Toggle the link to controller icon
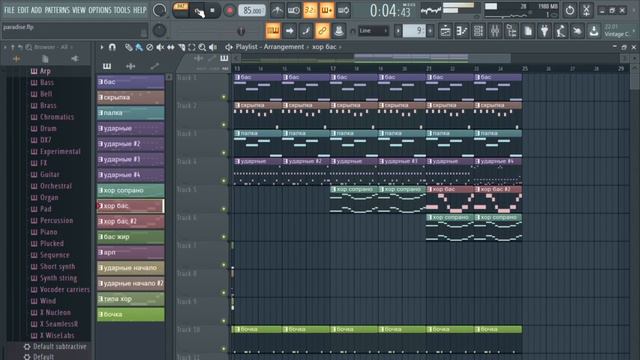The height and width of the screenshot is (360, 640). click(x=322, y=31)
